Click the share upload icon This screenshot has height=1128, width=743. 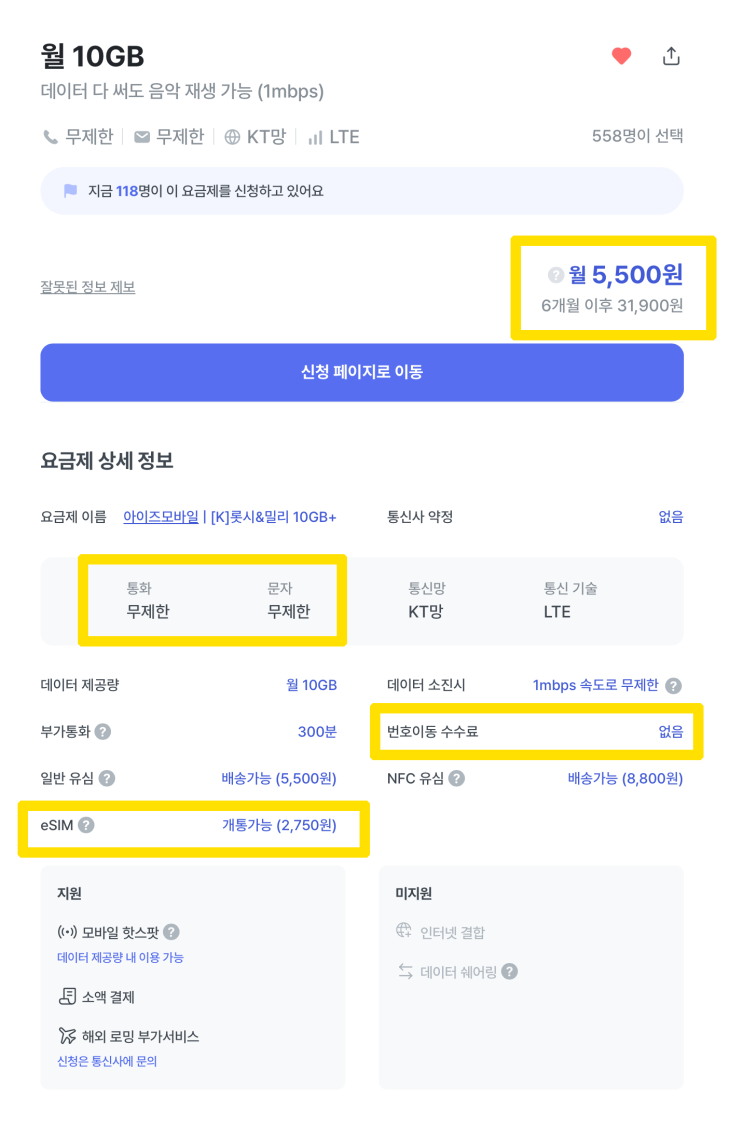[671, 56]
